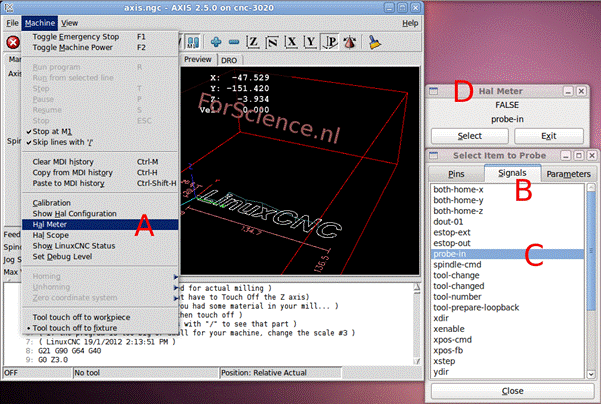
Task: Expand the Zero coordinate system submenu
Action: [100, 298]
